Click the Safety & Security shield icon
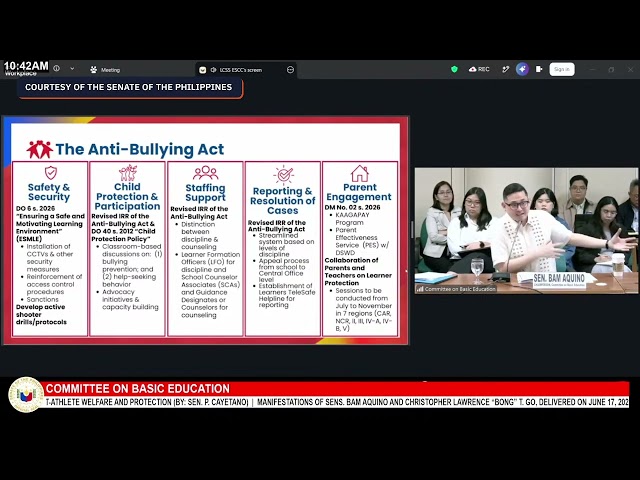The image size is (640, 480). coord(51,173)
